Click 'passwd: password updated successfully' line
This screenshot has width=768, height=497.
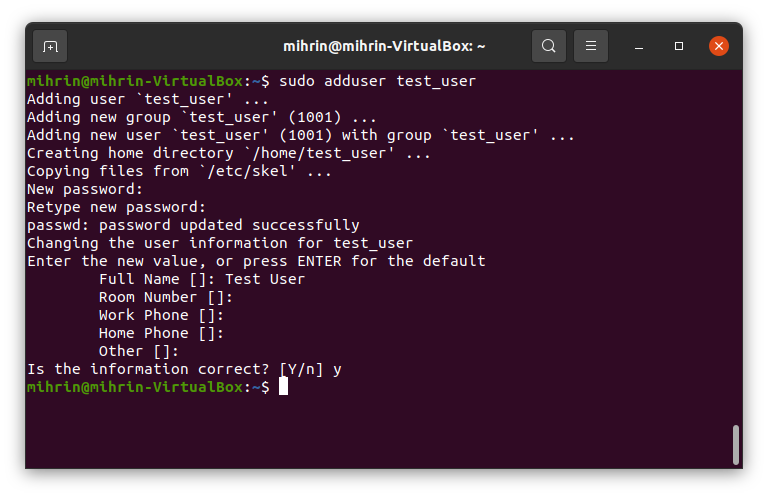[193, 225]
